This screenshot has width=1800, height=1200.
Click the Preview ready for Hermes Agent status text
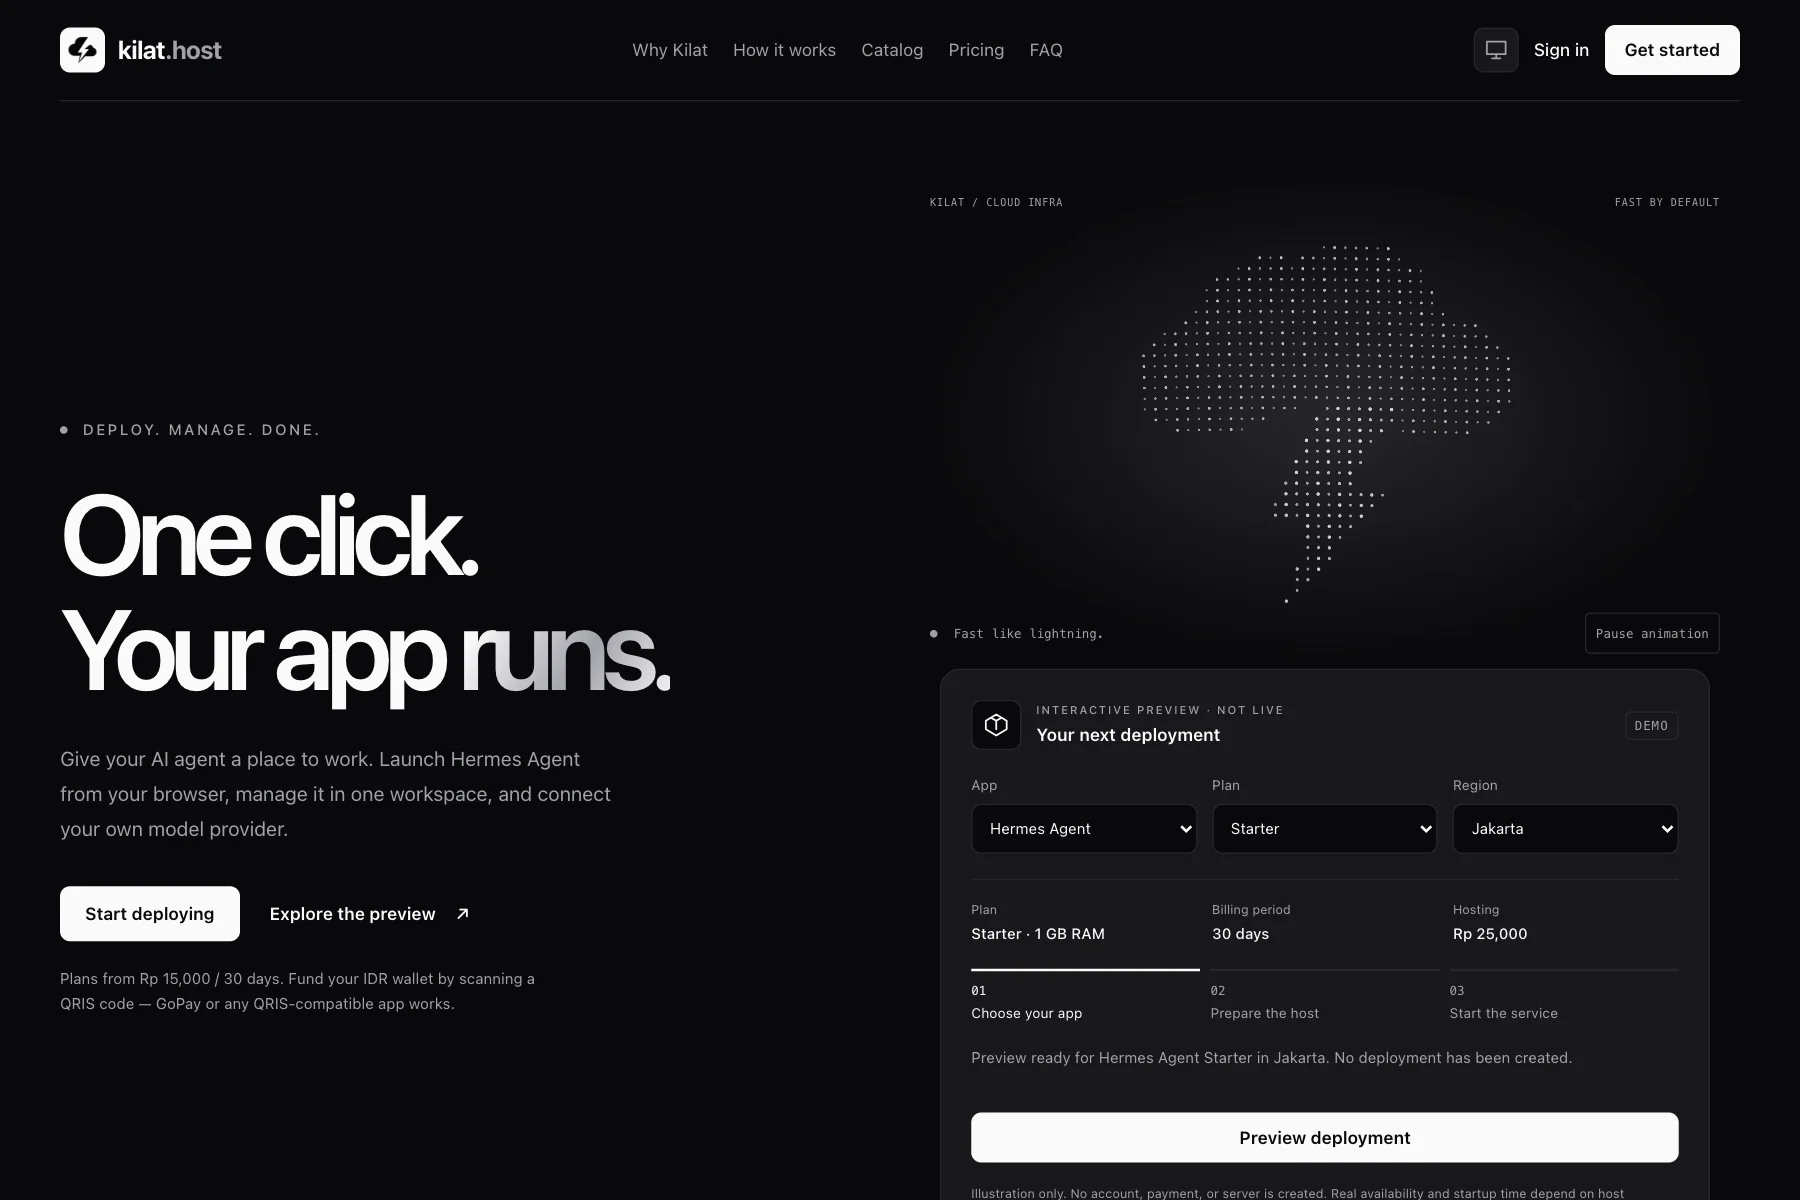pos(1271,1058)
